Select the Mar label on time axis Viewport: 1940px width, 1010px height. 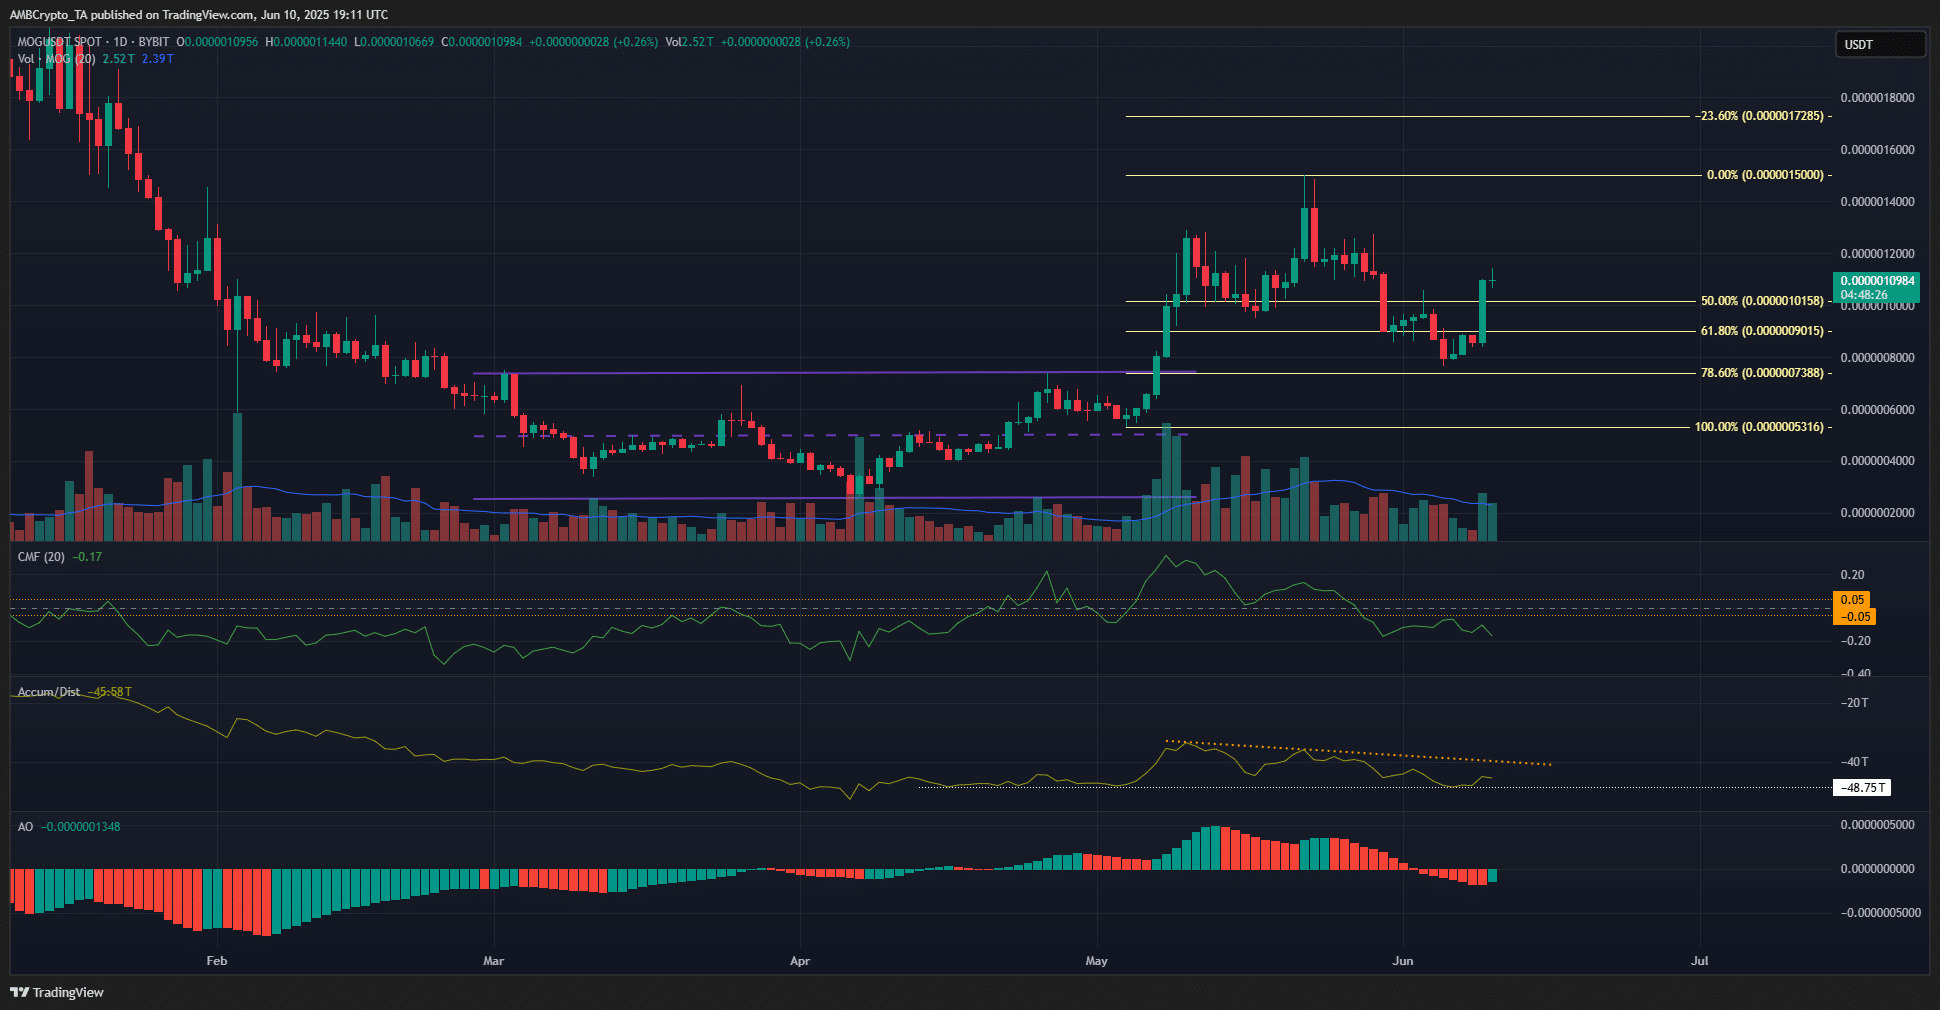click(x=493, y=961)
